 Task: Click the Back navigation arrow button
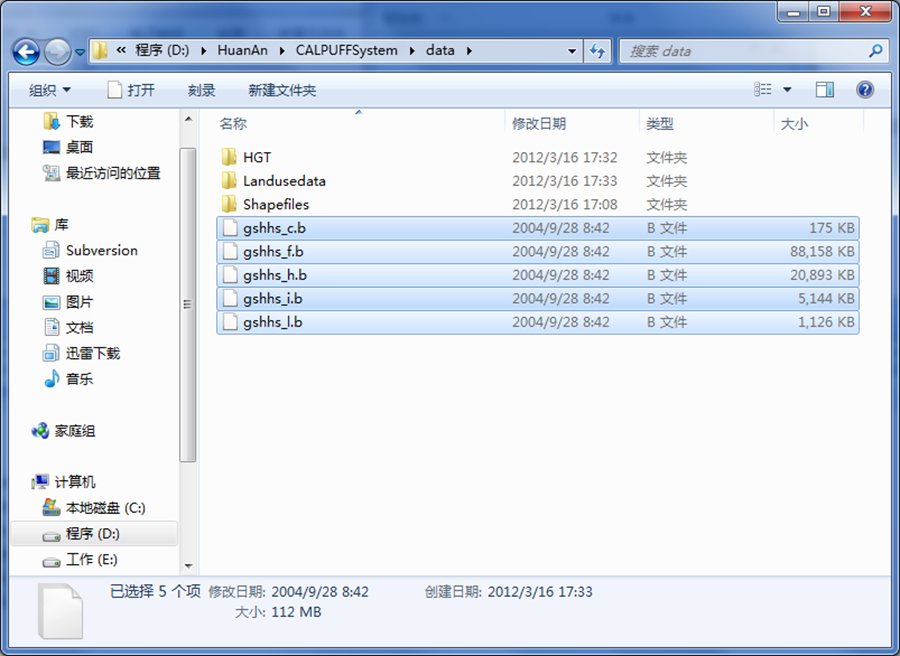[27, 51]
